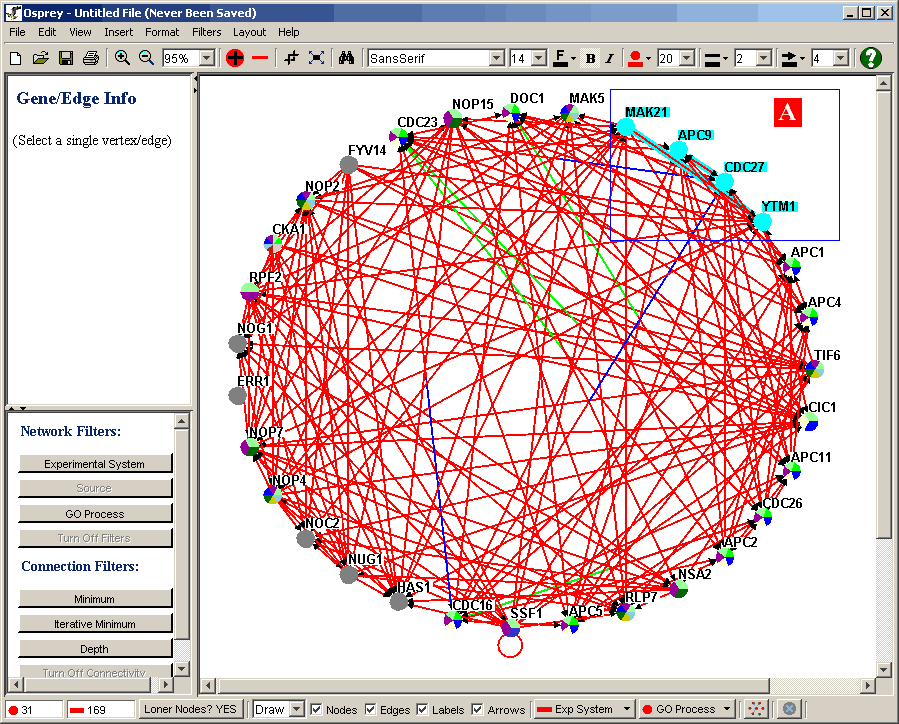Open help with the green question mark
This screenshot has height=724, width=899.
pyautogui.click(x=870, y=58)
